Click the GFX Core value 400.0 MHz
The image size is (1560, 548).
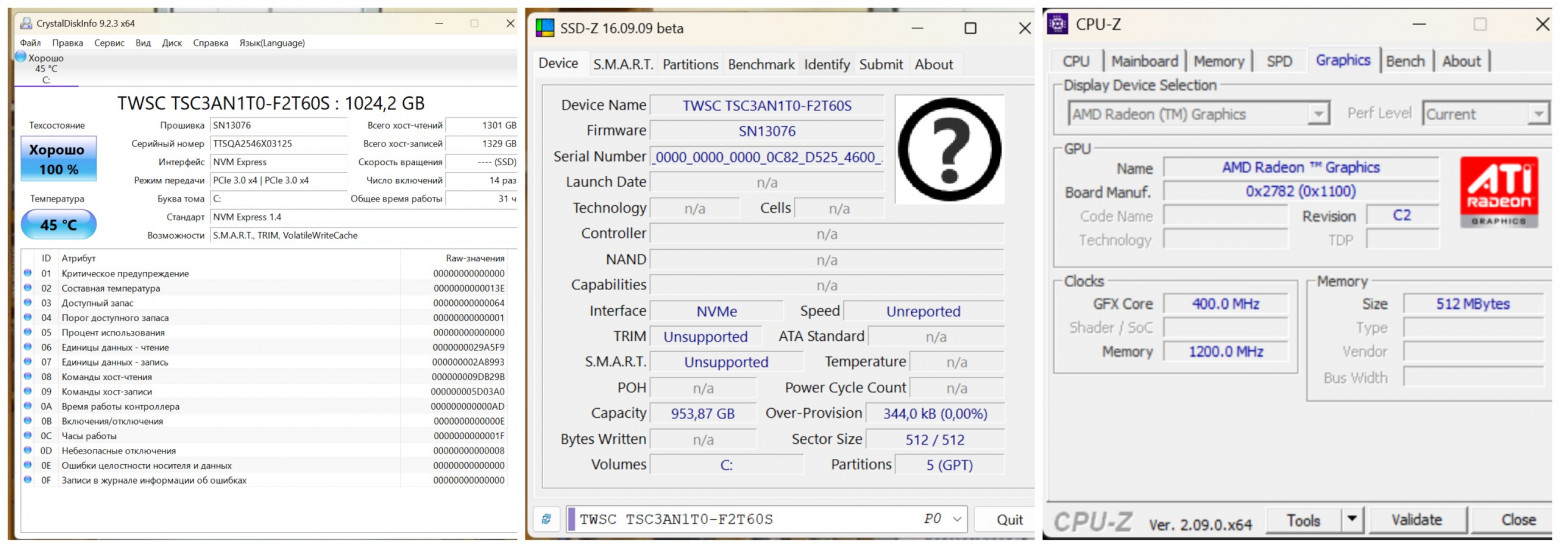(1225, 304)
